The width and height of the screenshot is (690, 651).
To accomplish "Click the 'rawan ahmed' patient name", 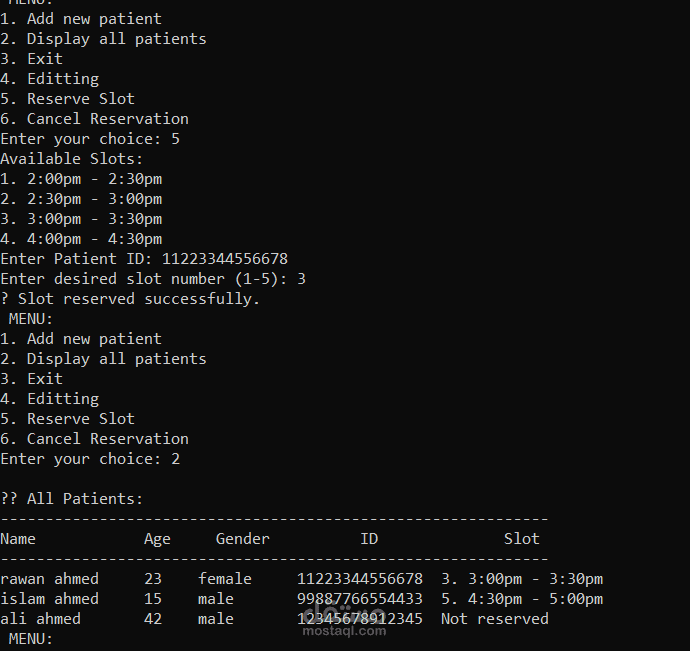I will coord(49,579).
